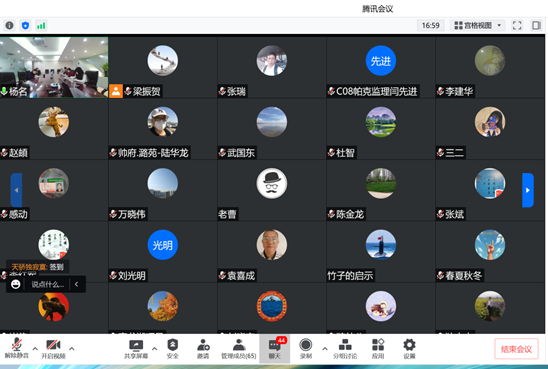Click the 16:59 meeting timer
The image size is (548, 369).
430,26
